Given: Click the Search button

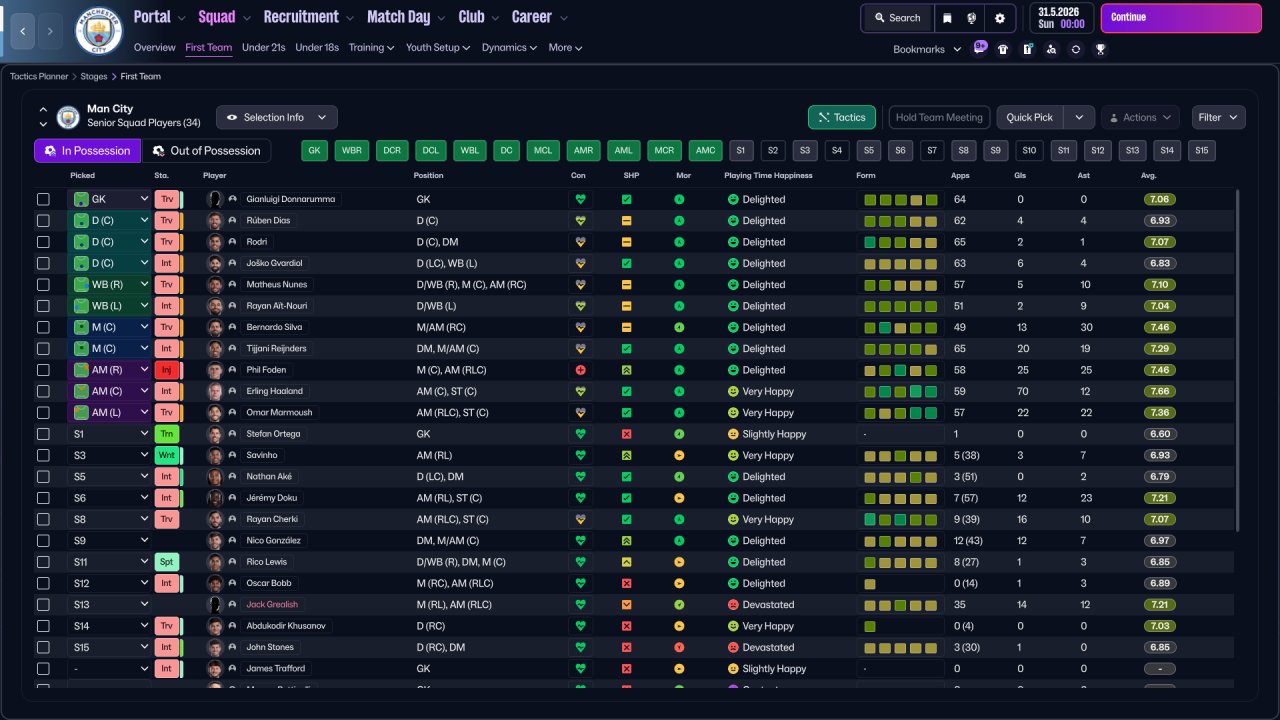Looking at the screenshot, I should tap(897, 18).
